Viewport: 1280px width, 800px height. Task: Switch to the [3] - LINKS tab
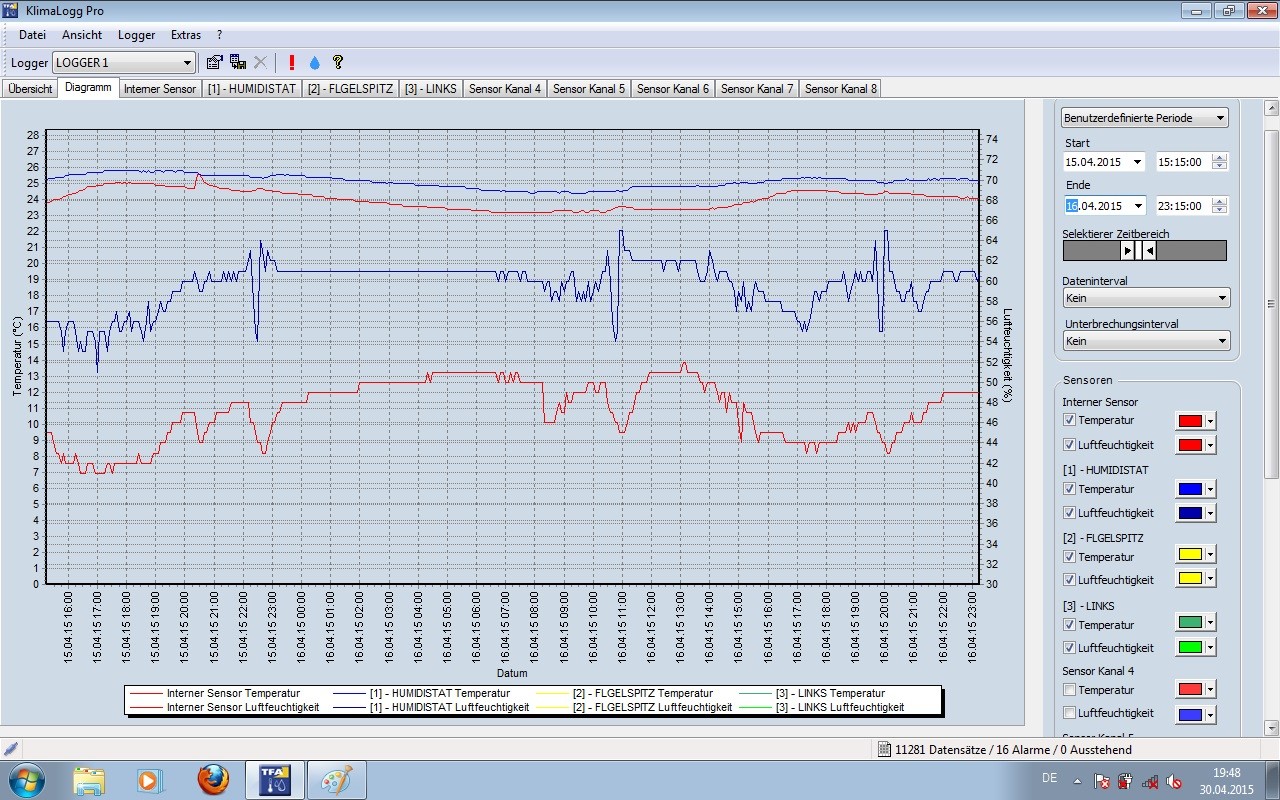(430, 89)
